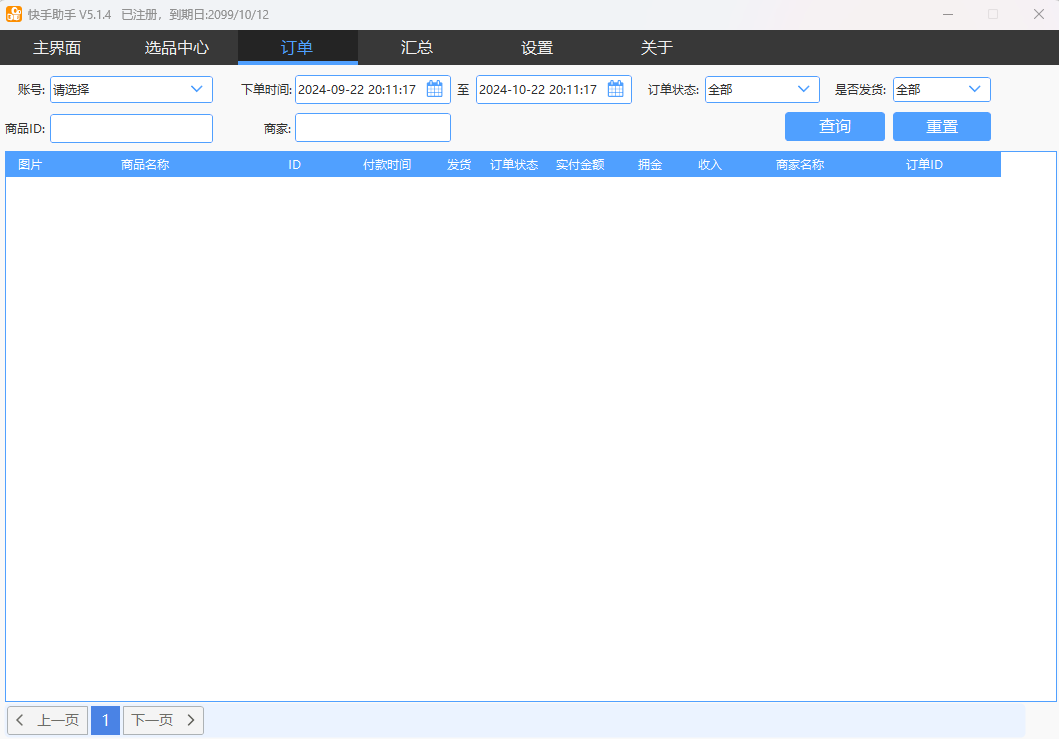Click the 商品ID input field
1059x739 pixels.
pos(131,128)
